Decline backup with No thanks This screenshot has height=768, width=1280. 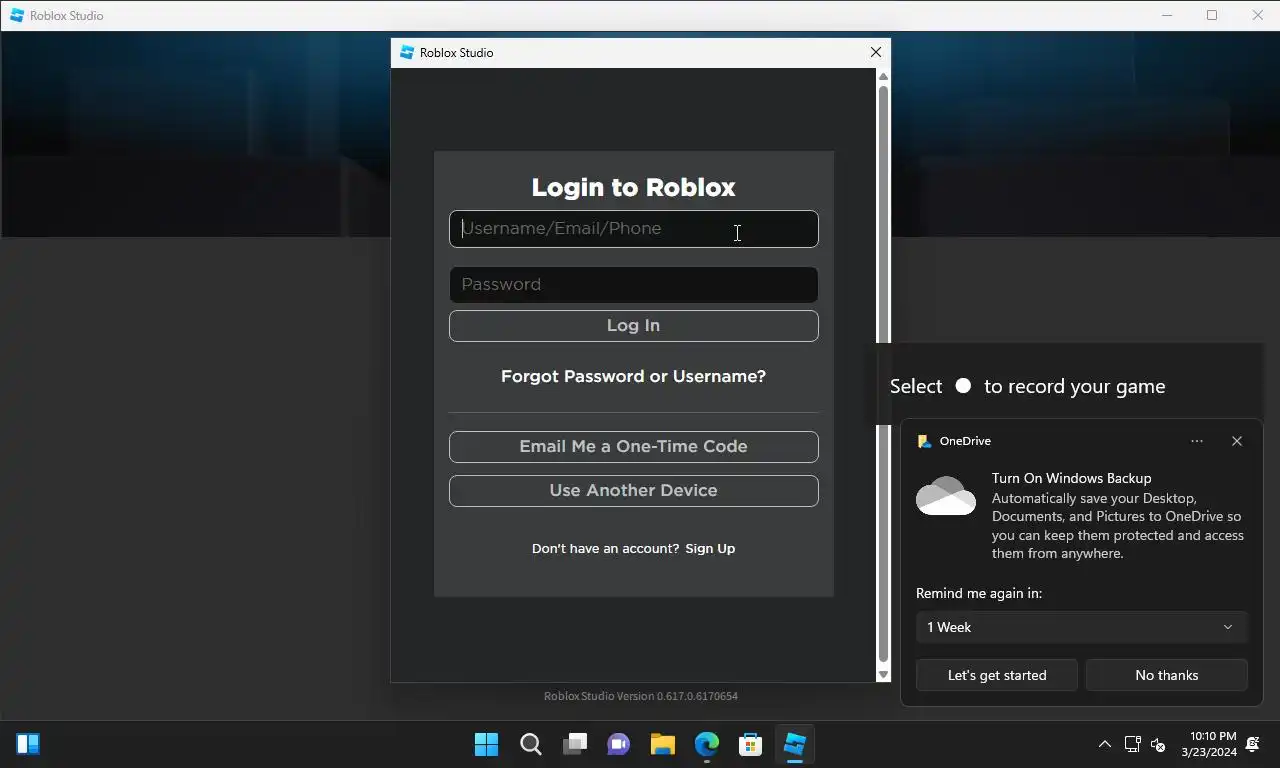1167,675
